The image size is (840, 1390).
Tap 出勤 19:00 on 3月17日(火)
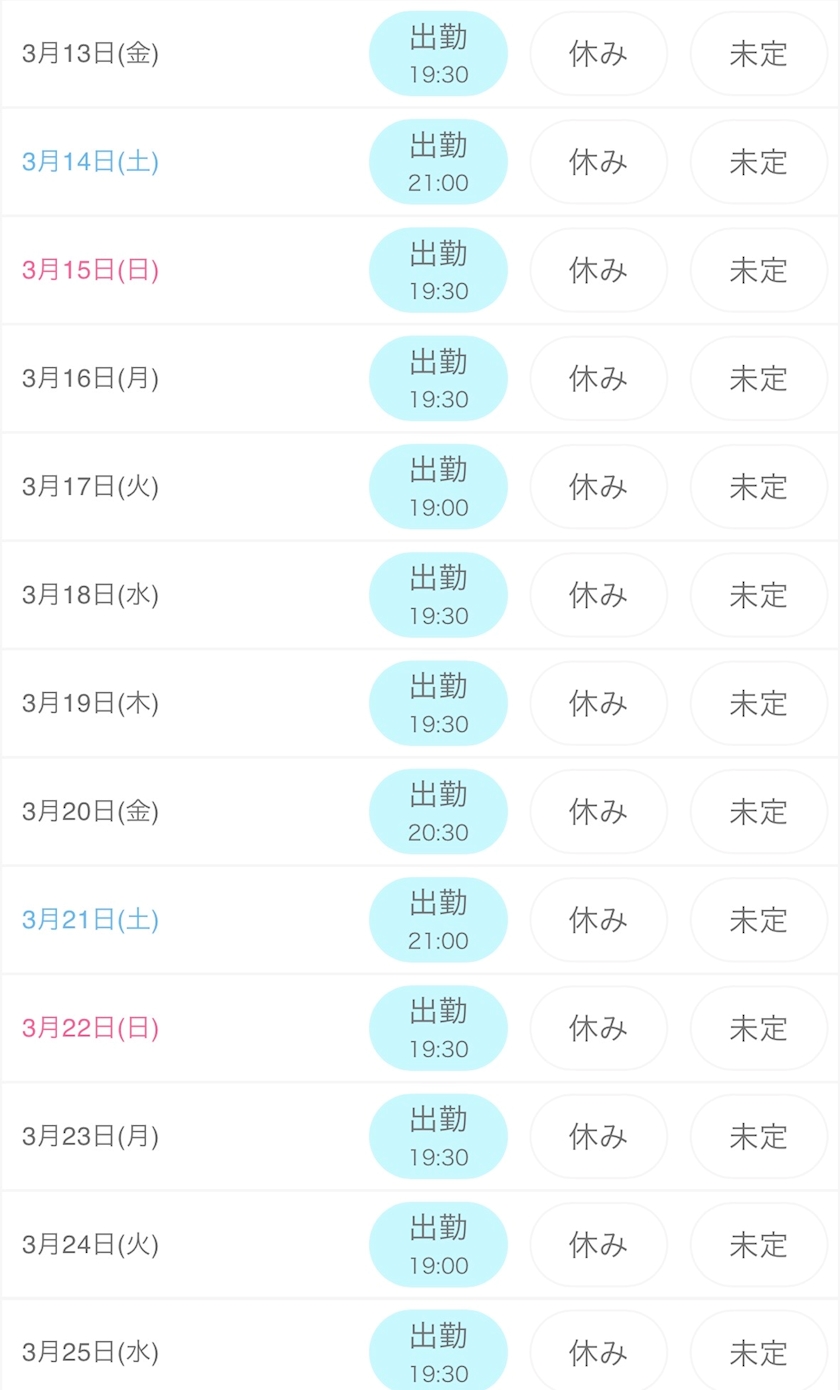point(438,487)
